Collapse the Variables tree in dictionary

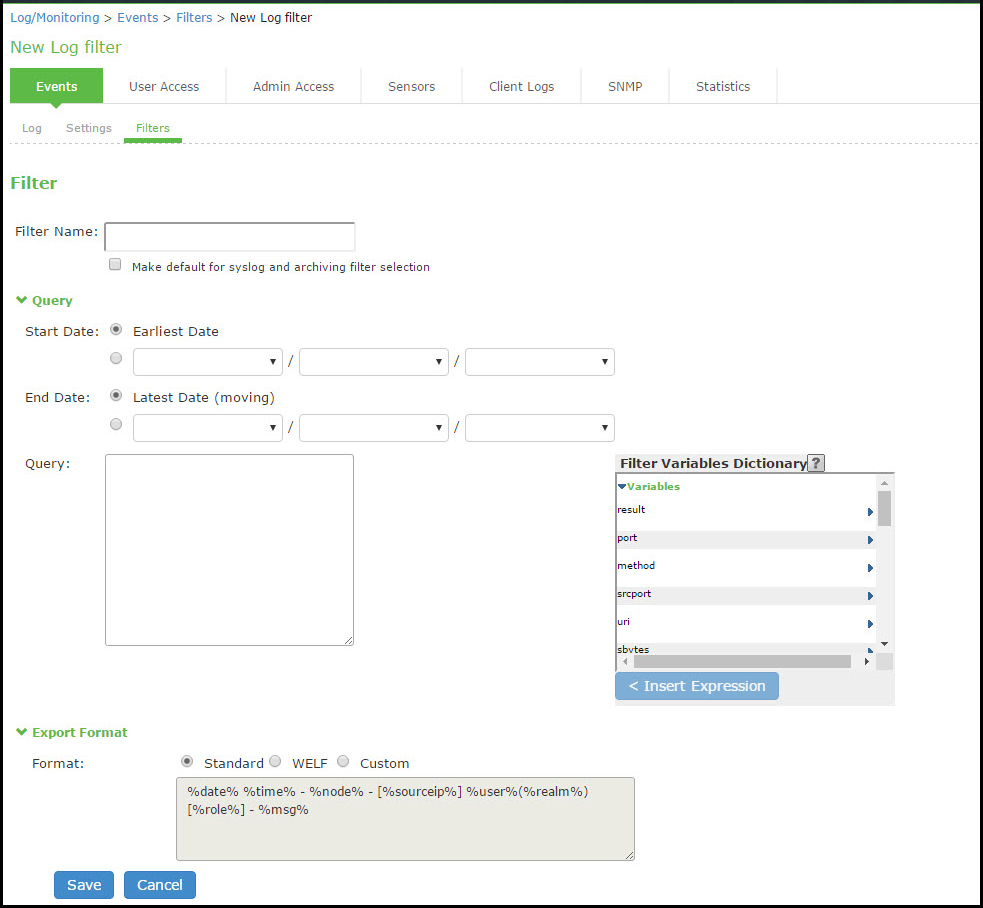coord(622,487)
